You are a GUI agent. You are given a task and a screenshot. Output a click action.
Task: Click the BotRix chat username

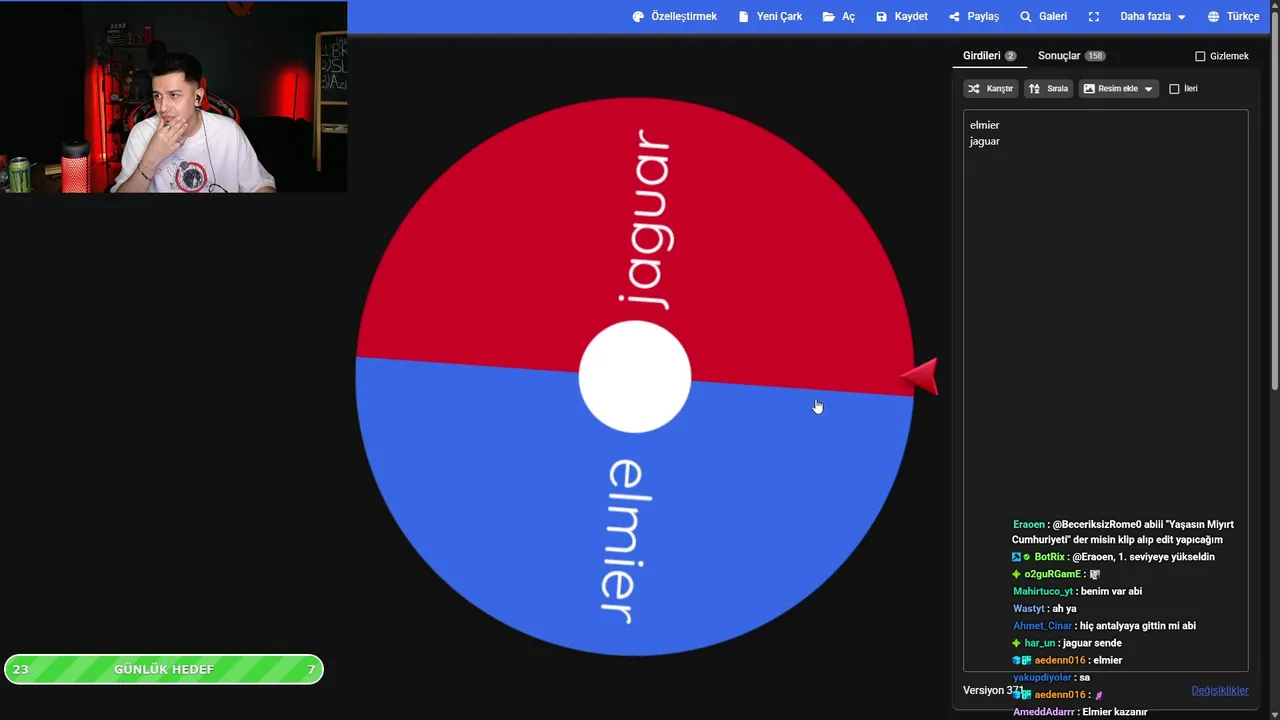coord(1049,557)
